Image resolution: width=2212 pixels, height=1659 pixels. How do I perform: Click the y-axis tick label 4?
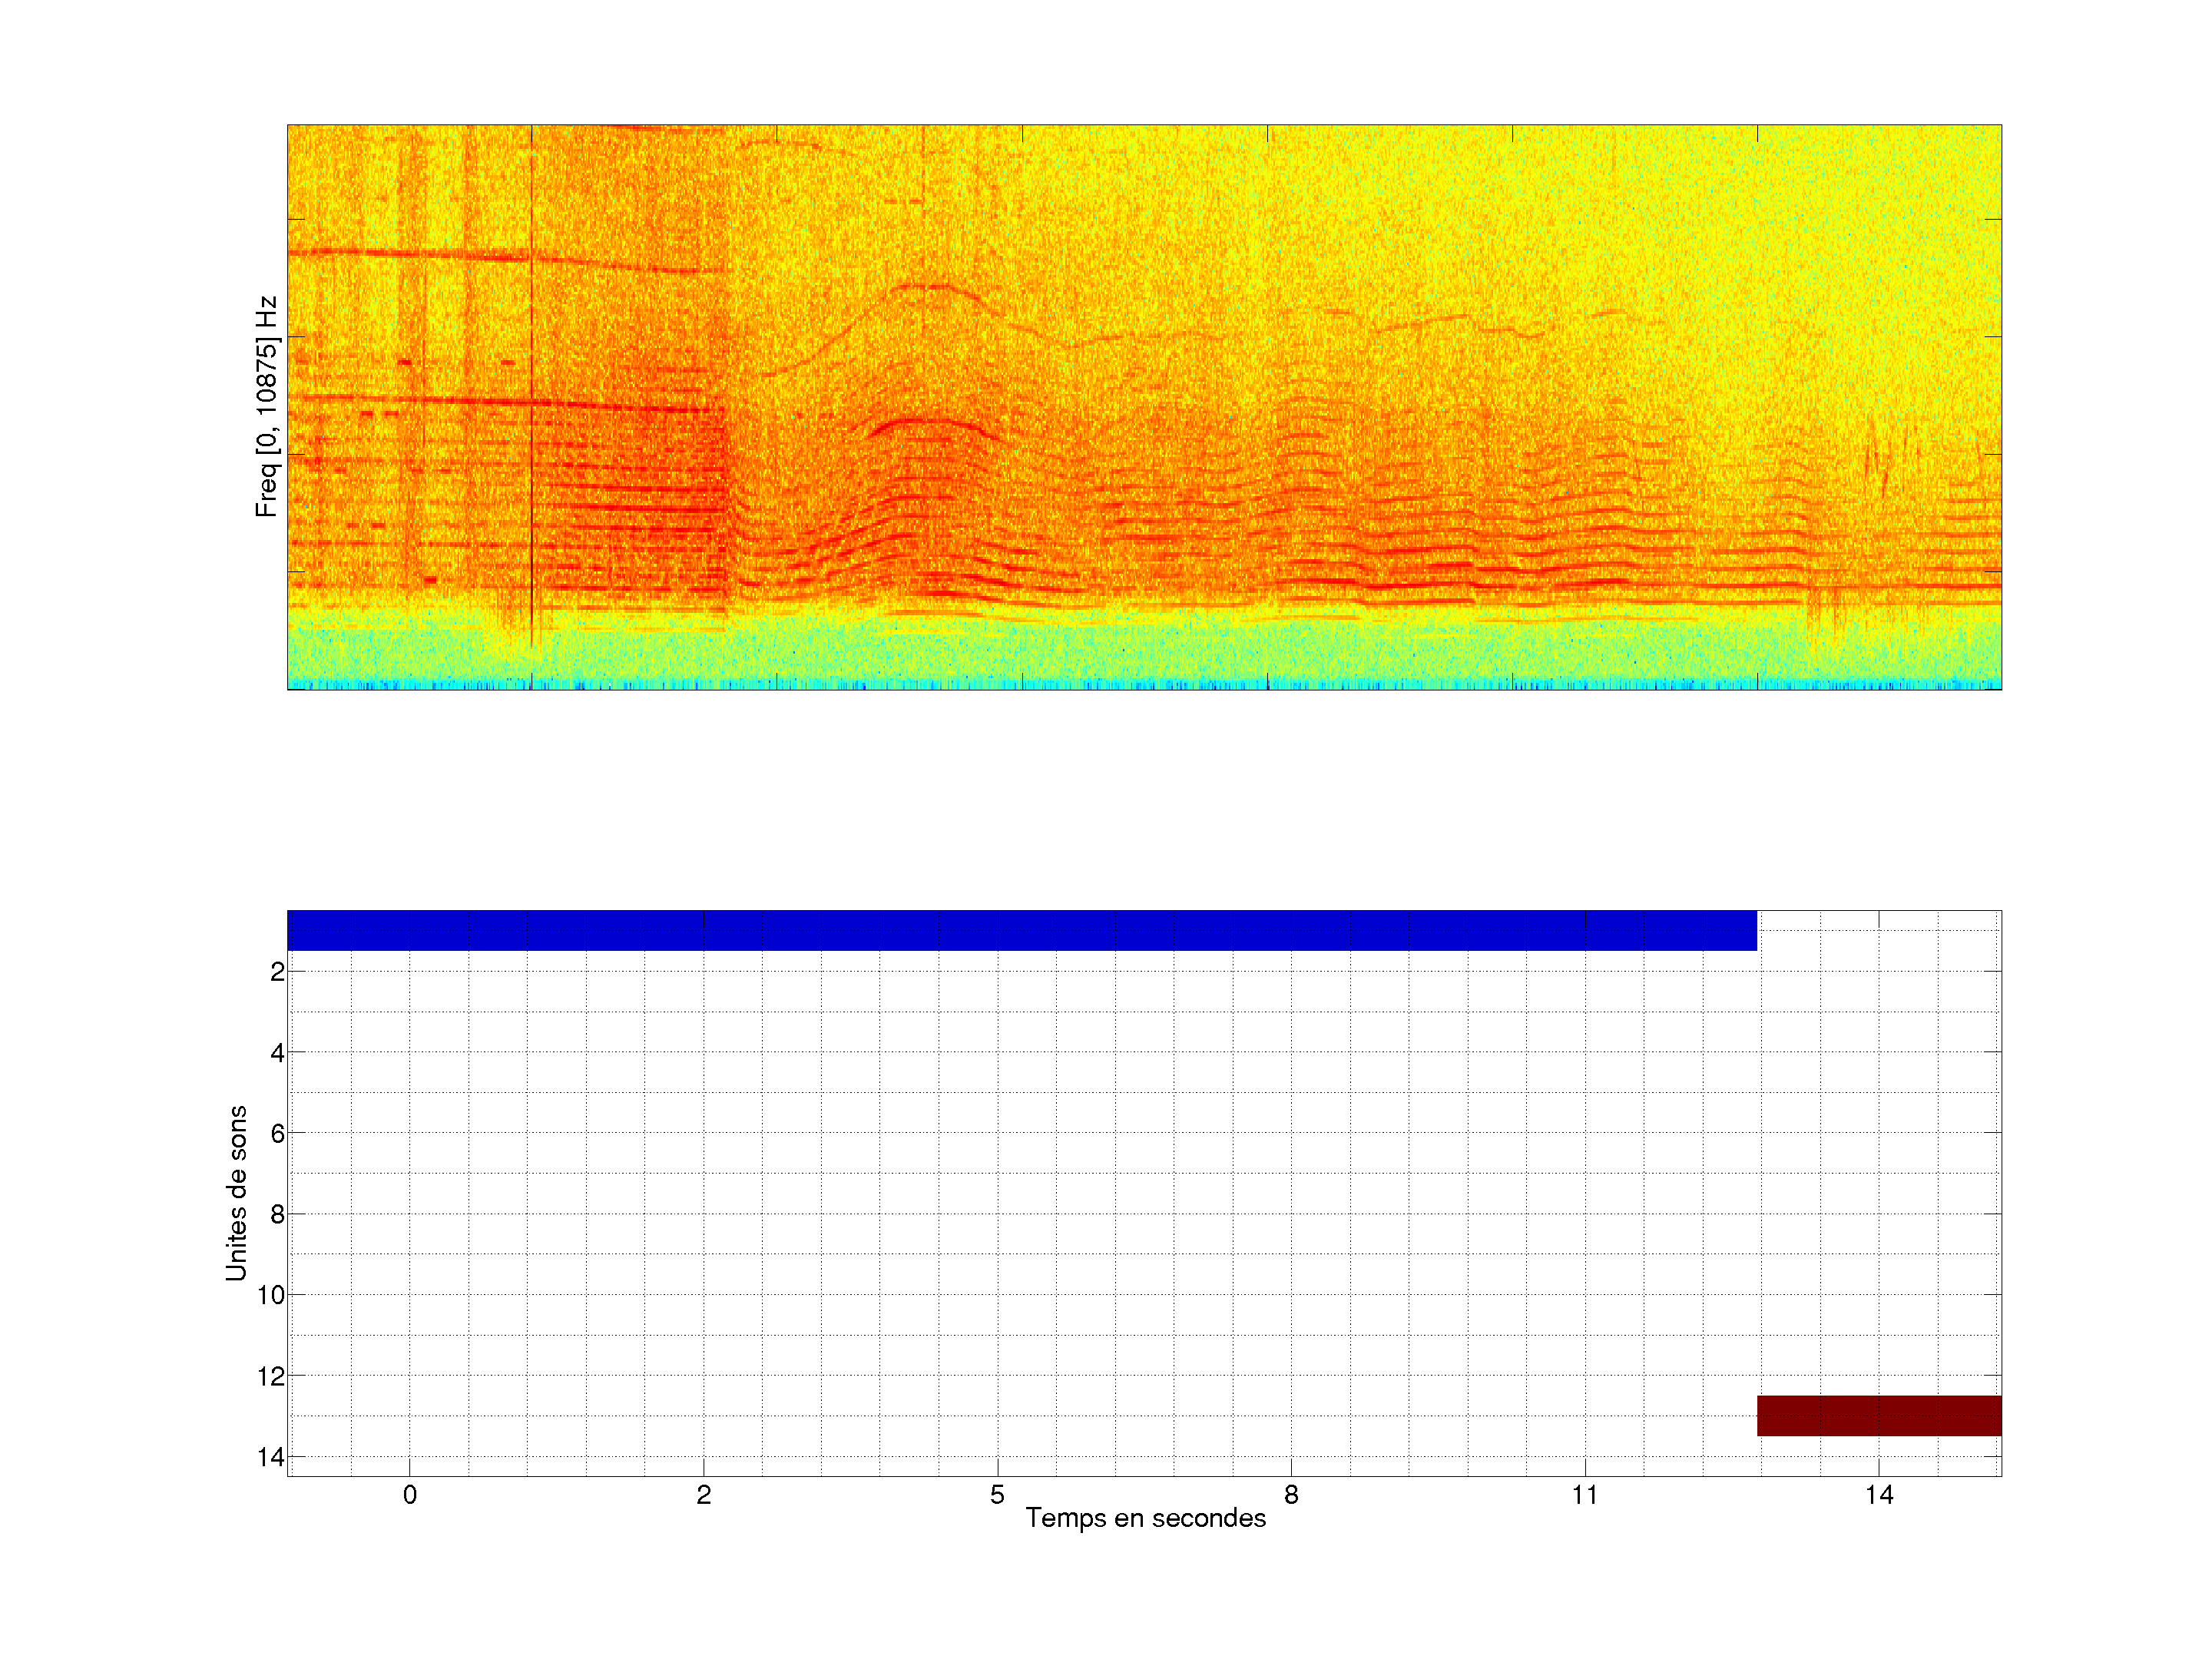point(277,1053)
